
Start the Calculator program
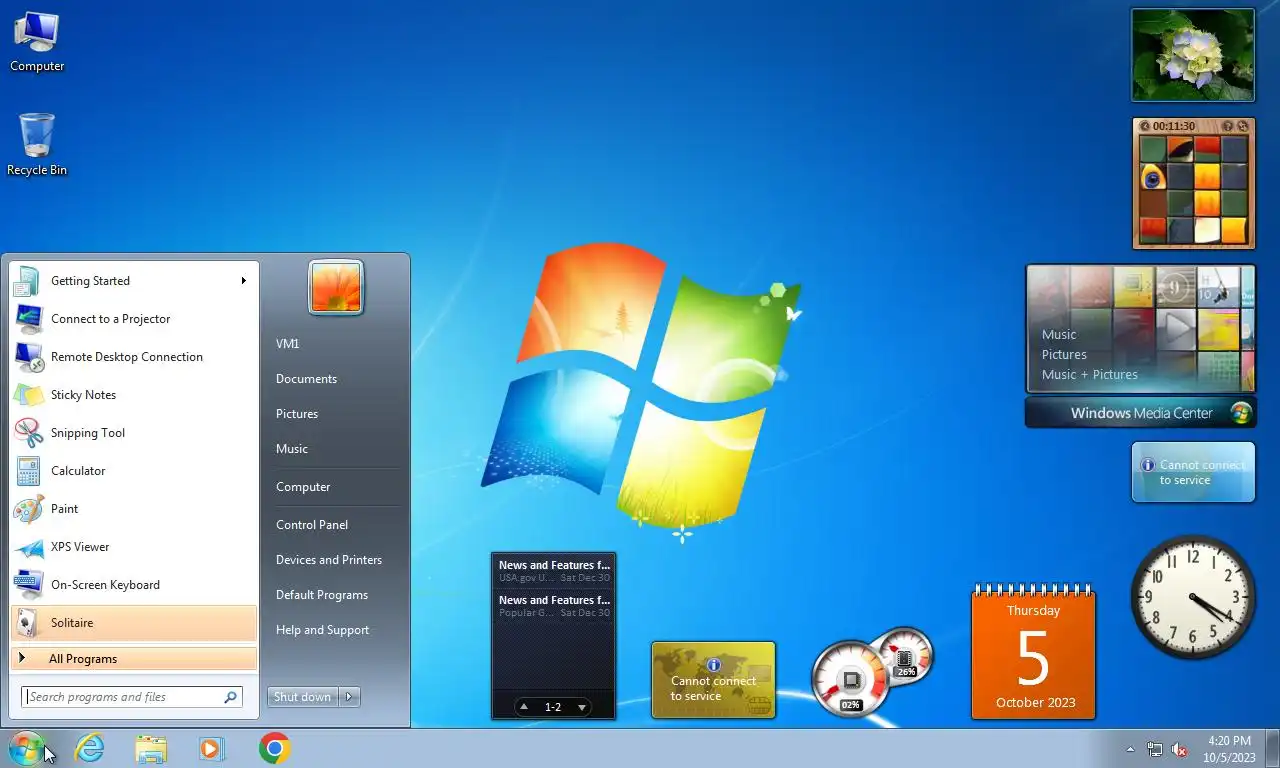(133, 471)
